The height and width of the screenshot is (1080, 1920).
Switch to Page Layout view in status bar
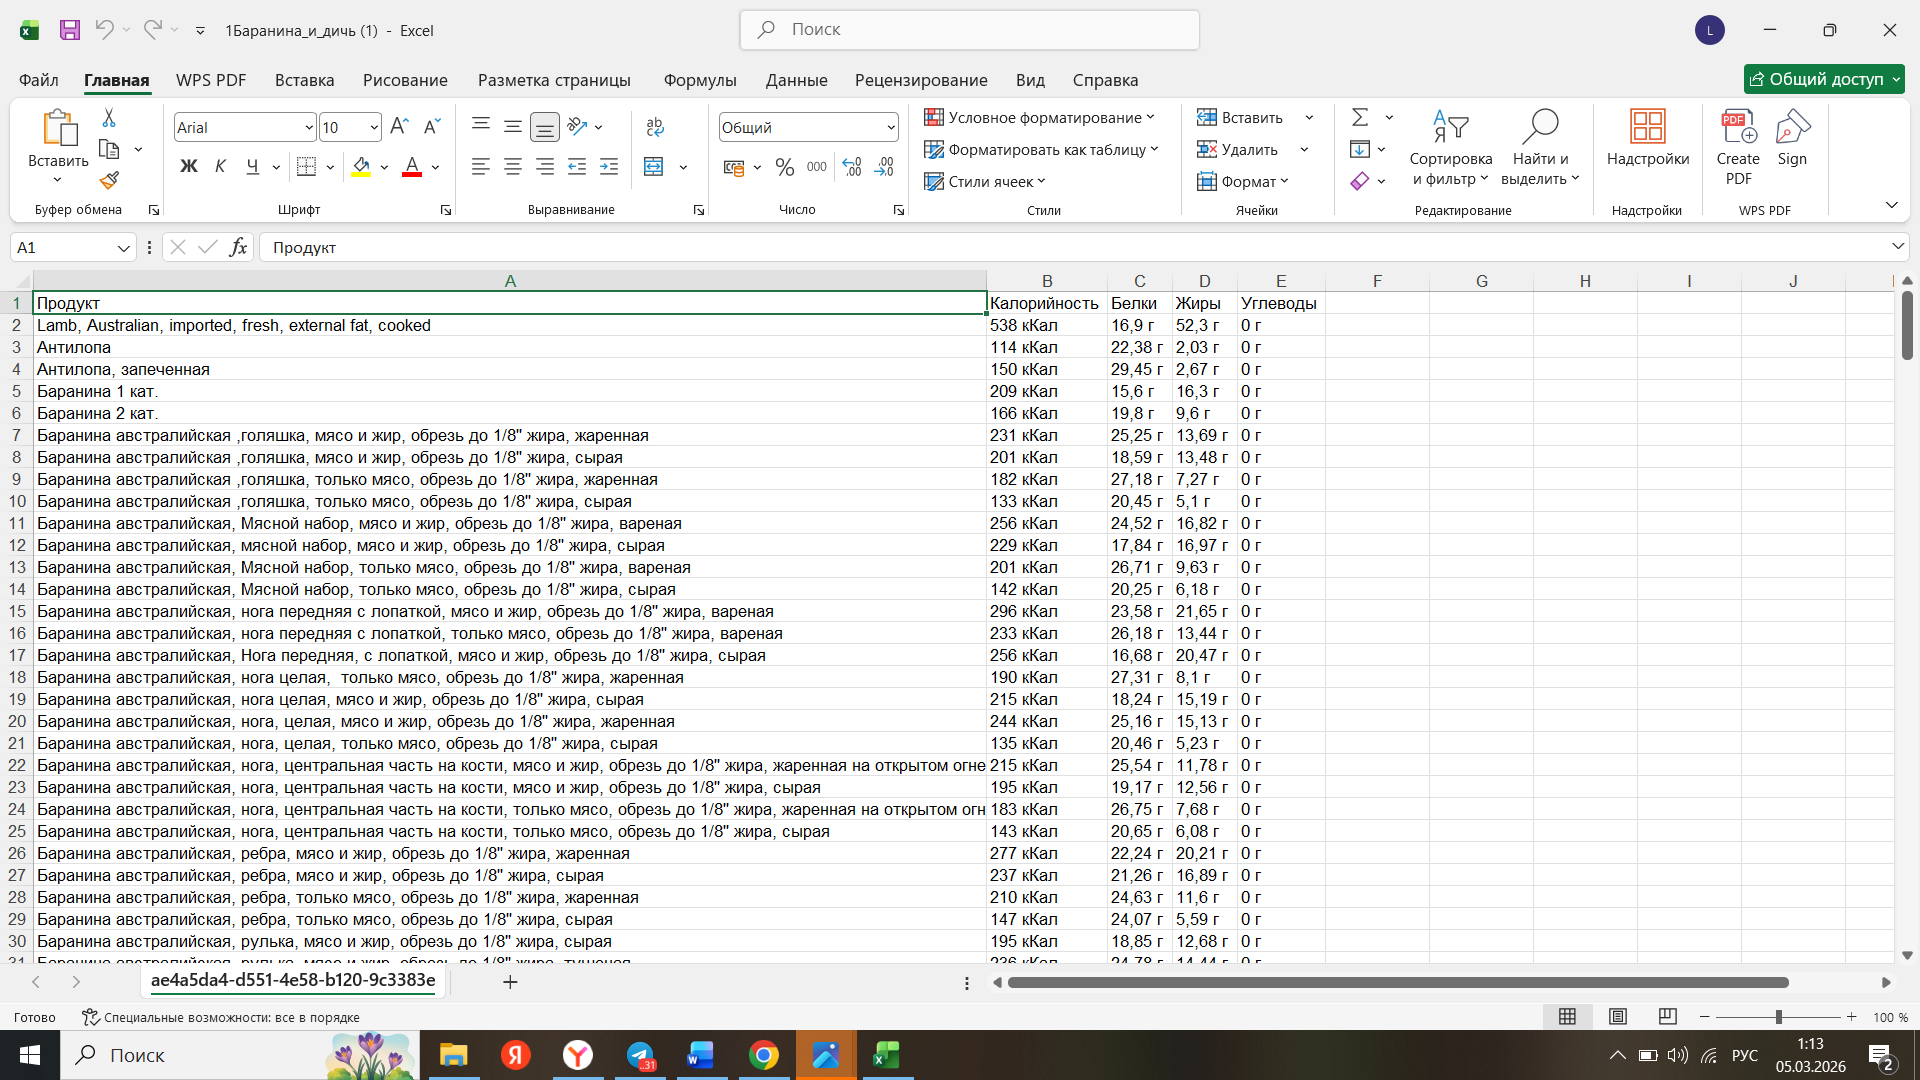pos(1618,1017)
